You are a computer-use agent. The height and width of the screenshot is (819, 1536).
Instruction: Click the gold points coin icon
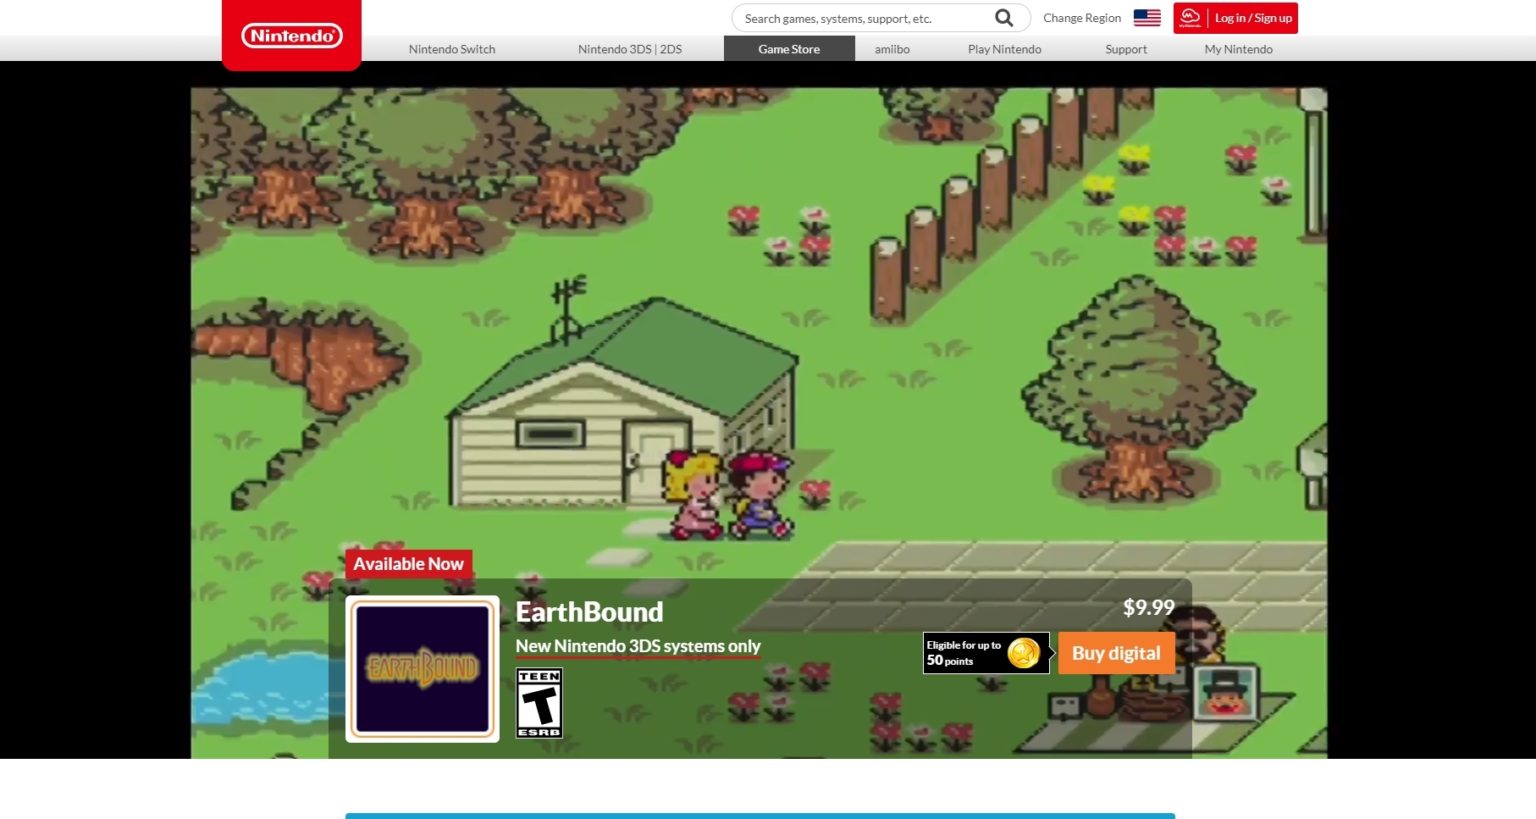1024,653
